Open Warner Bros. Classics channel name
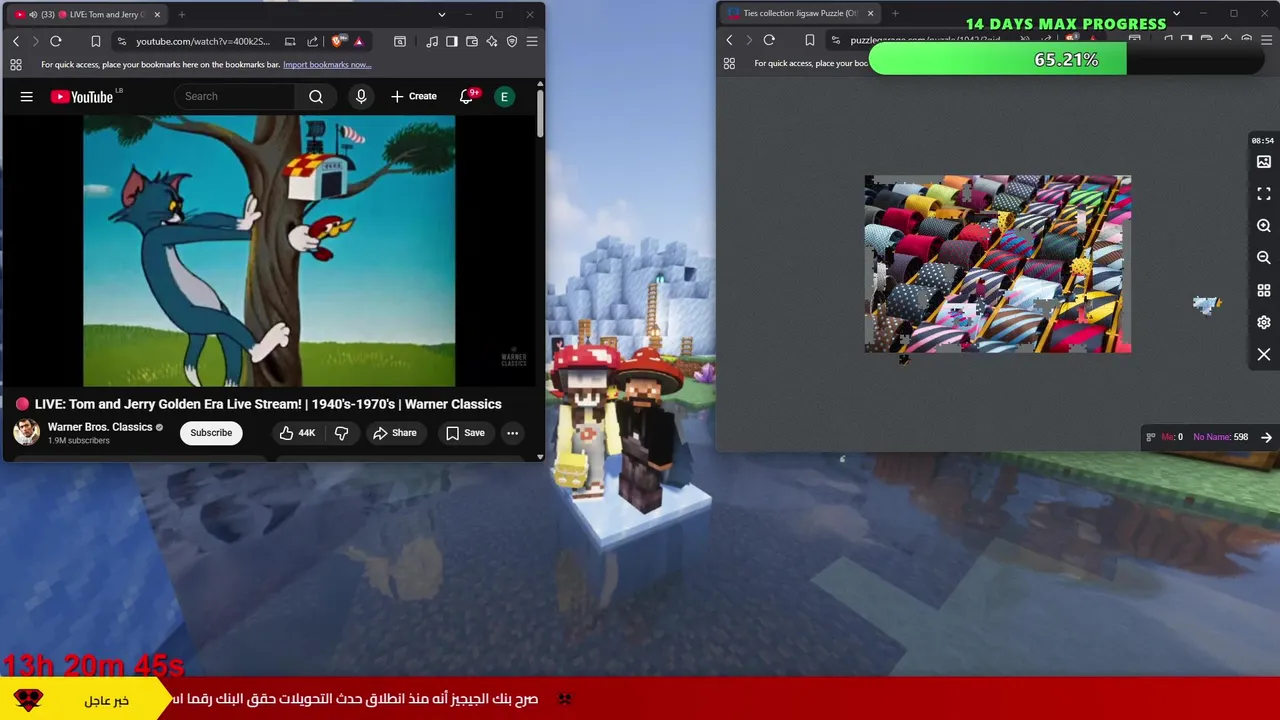This screenshot has width=1280, height=720. pos(100,427)
